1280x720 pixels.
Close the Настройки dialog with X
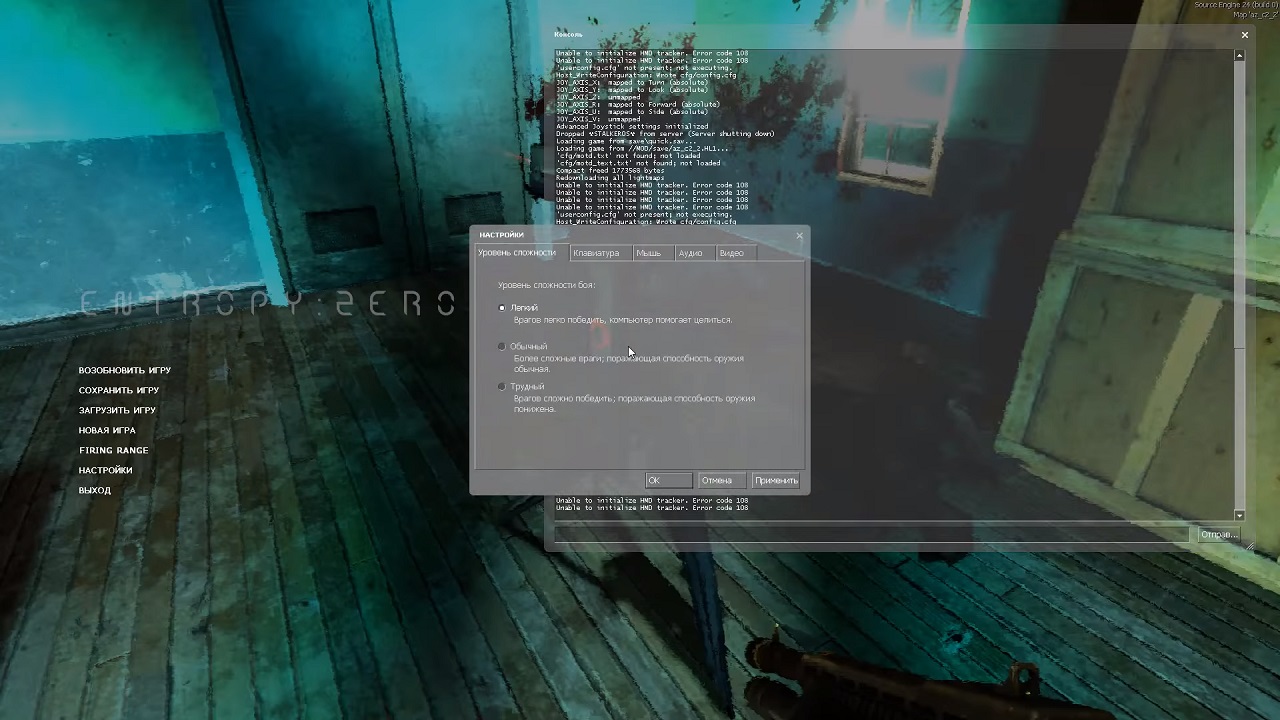click(799, 236)
